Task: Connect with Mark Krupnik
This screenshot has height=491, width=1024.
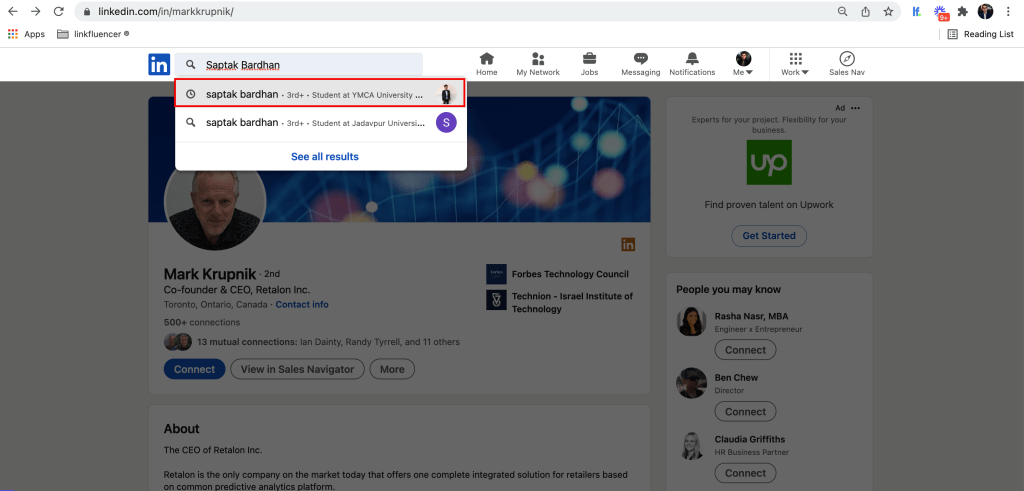Action: (195, 369)
